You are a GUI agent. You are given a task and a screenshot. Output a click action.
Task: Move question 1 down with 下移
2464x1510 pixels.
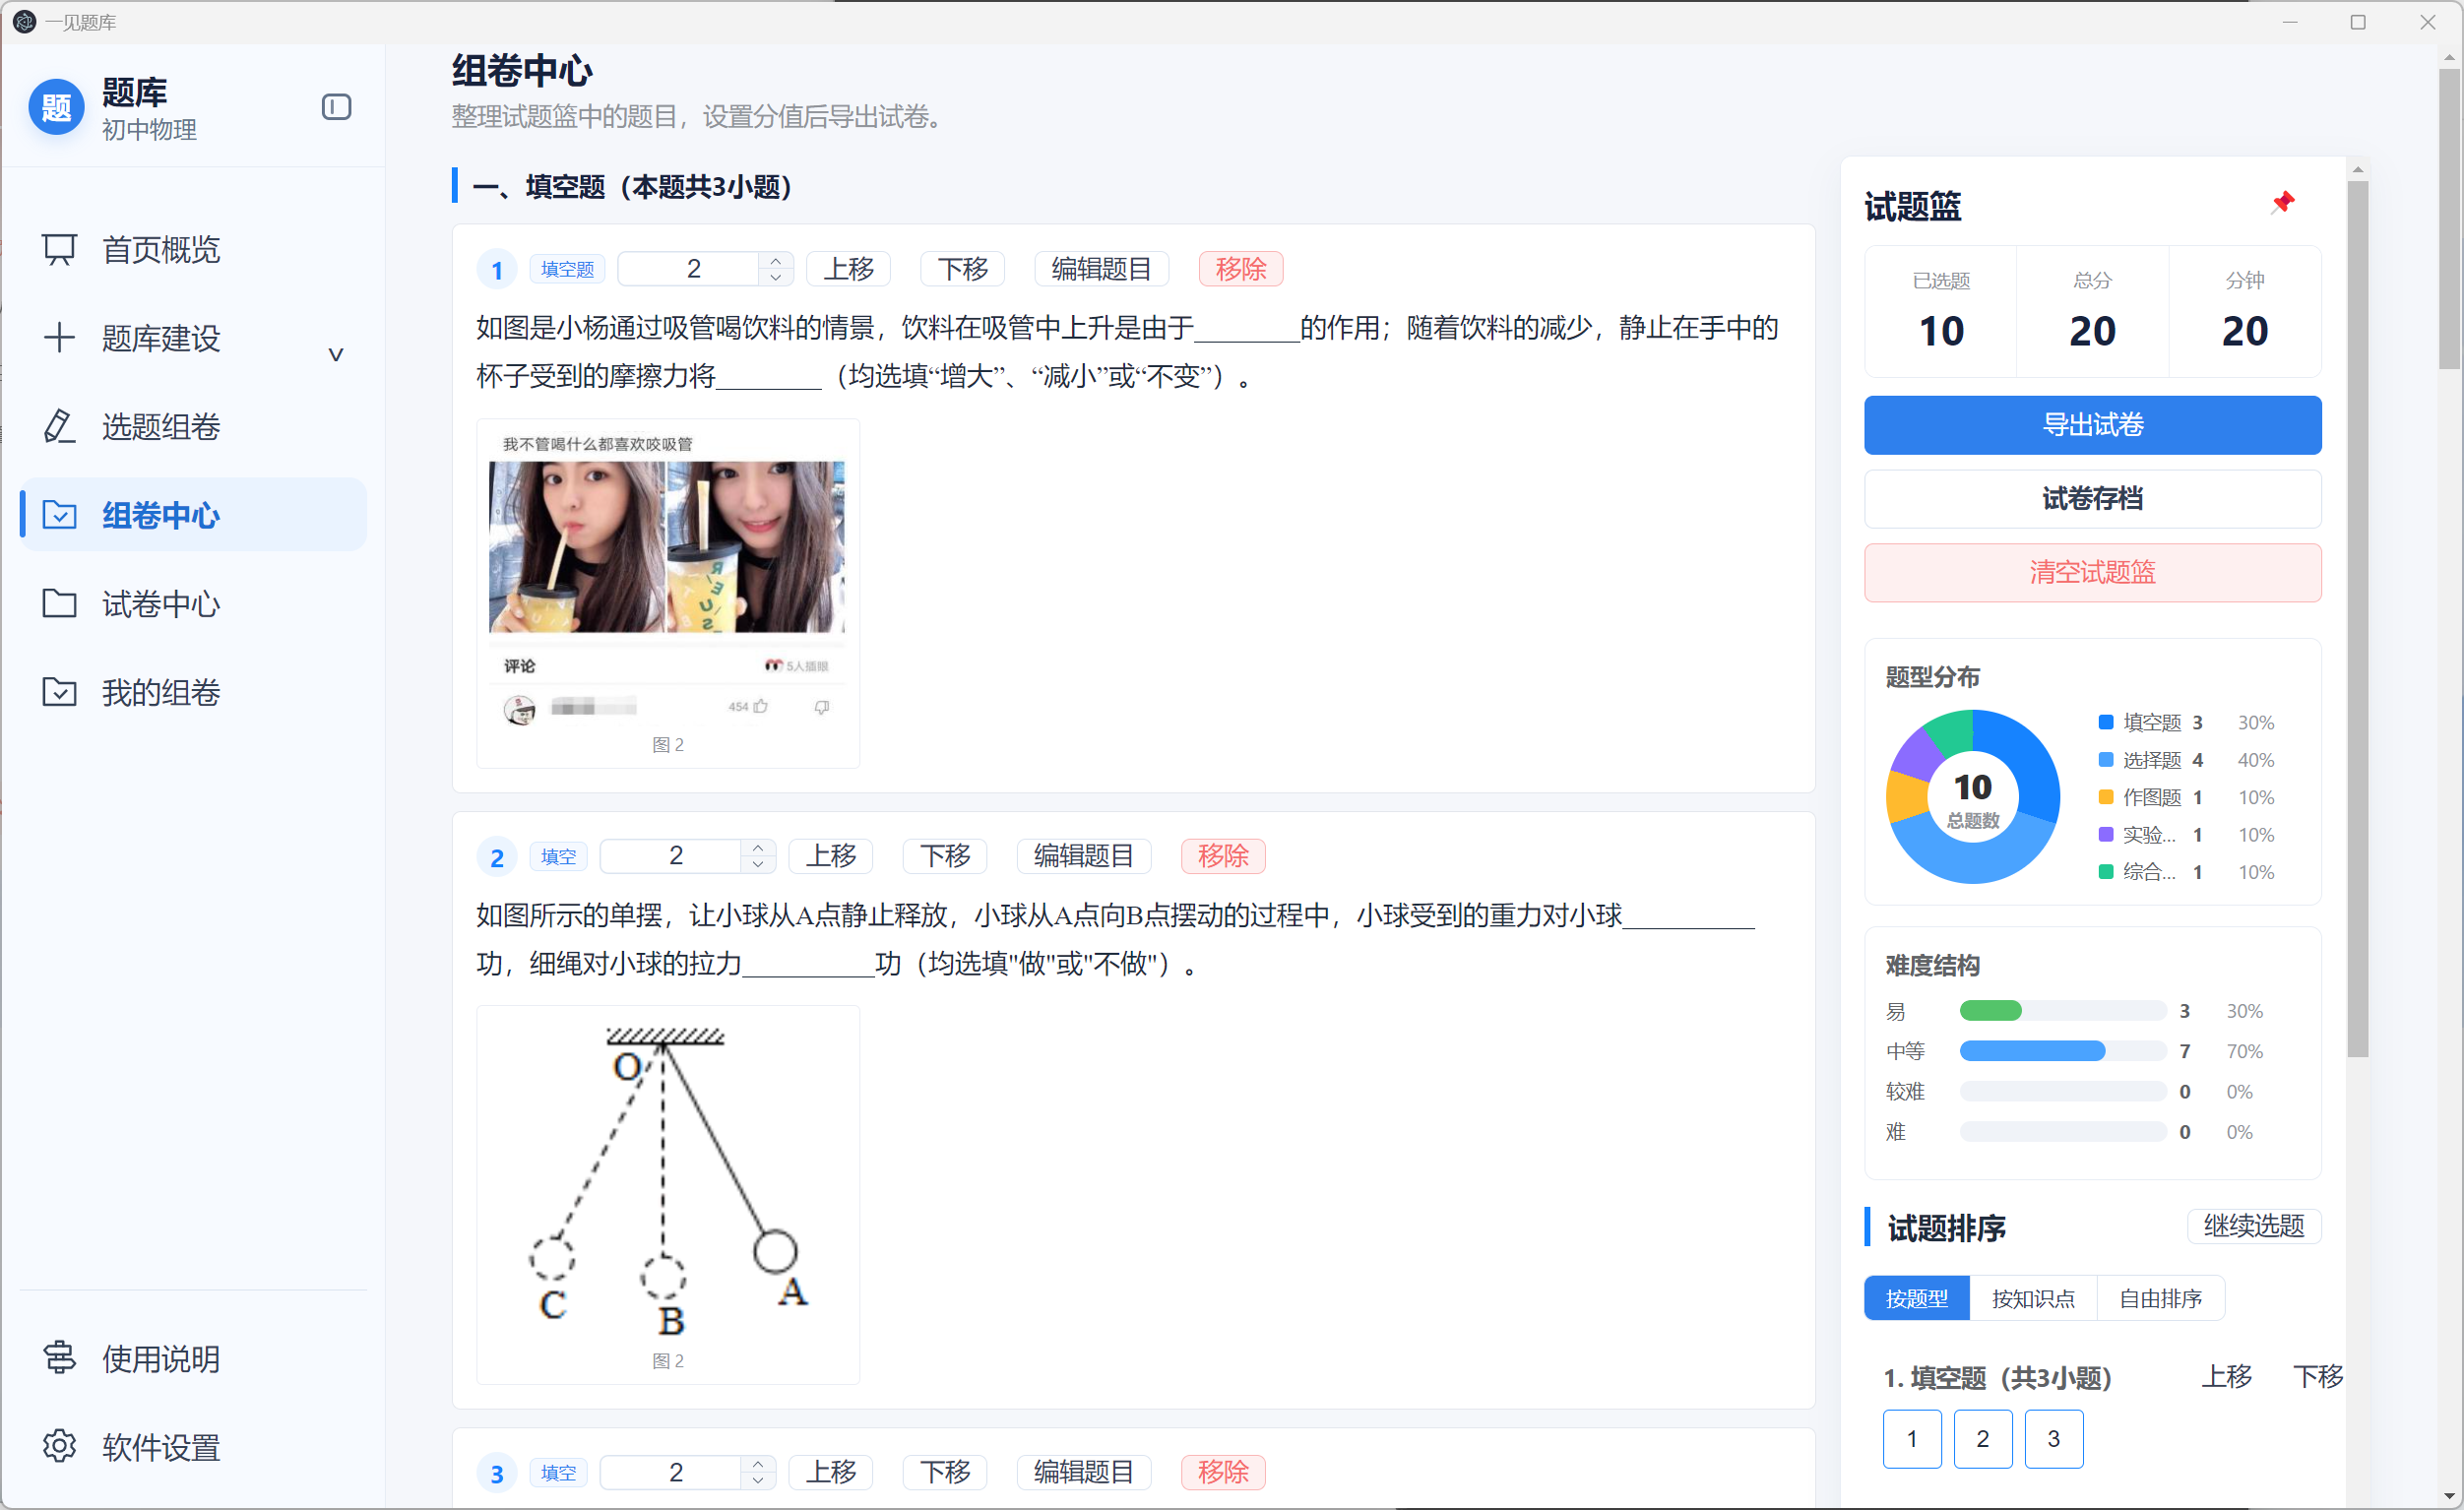point(963,269)
